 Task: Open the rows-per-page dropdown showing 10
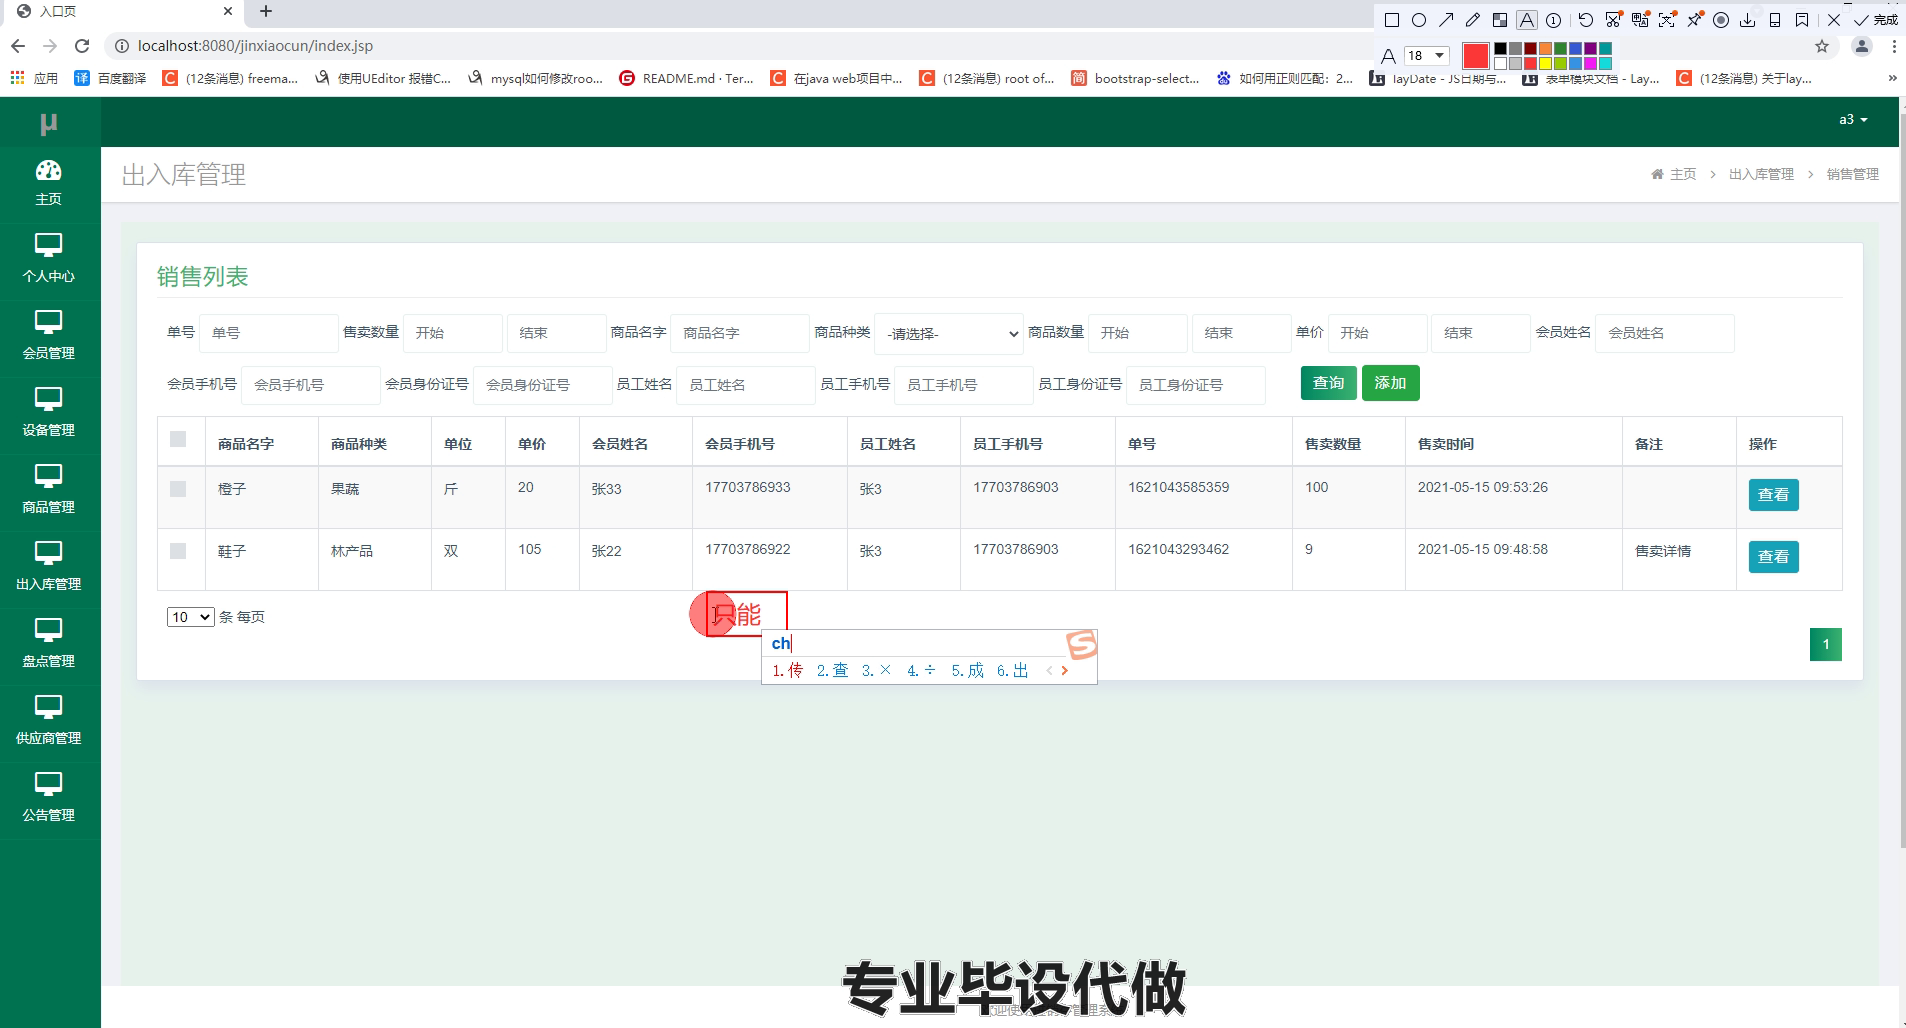click(x=190, y=617)
